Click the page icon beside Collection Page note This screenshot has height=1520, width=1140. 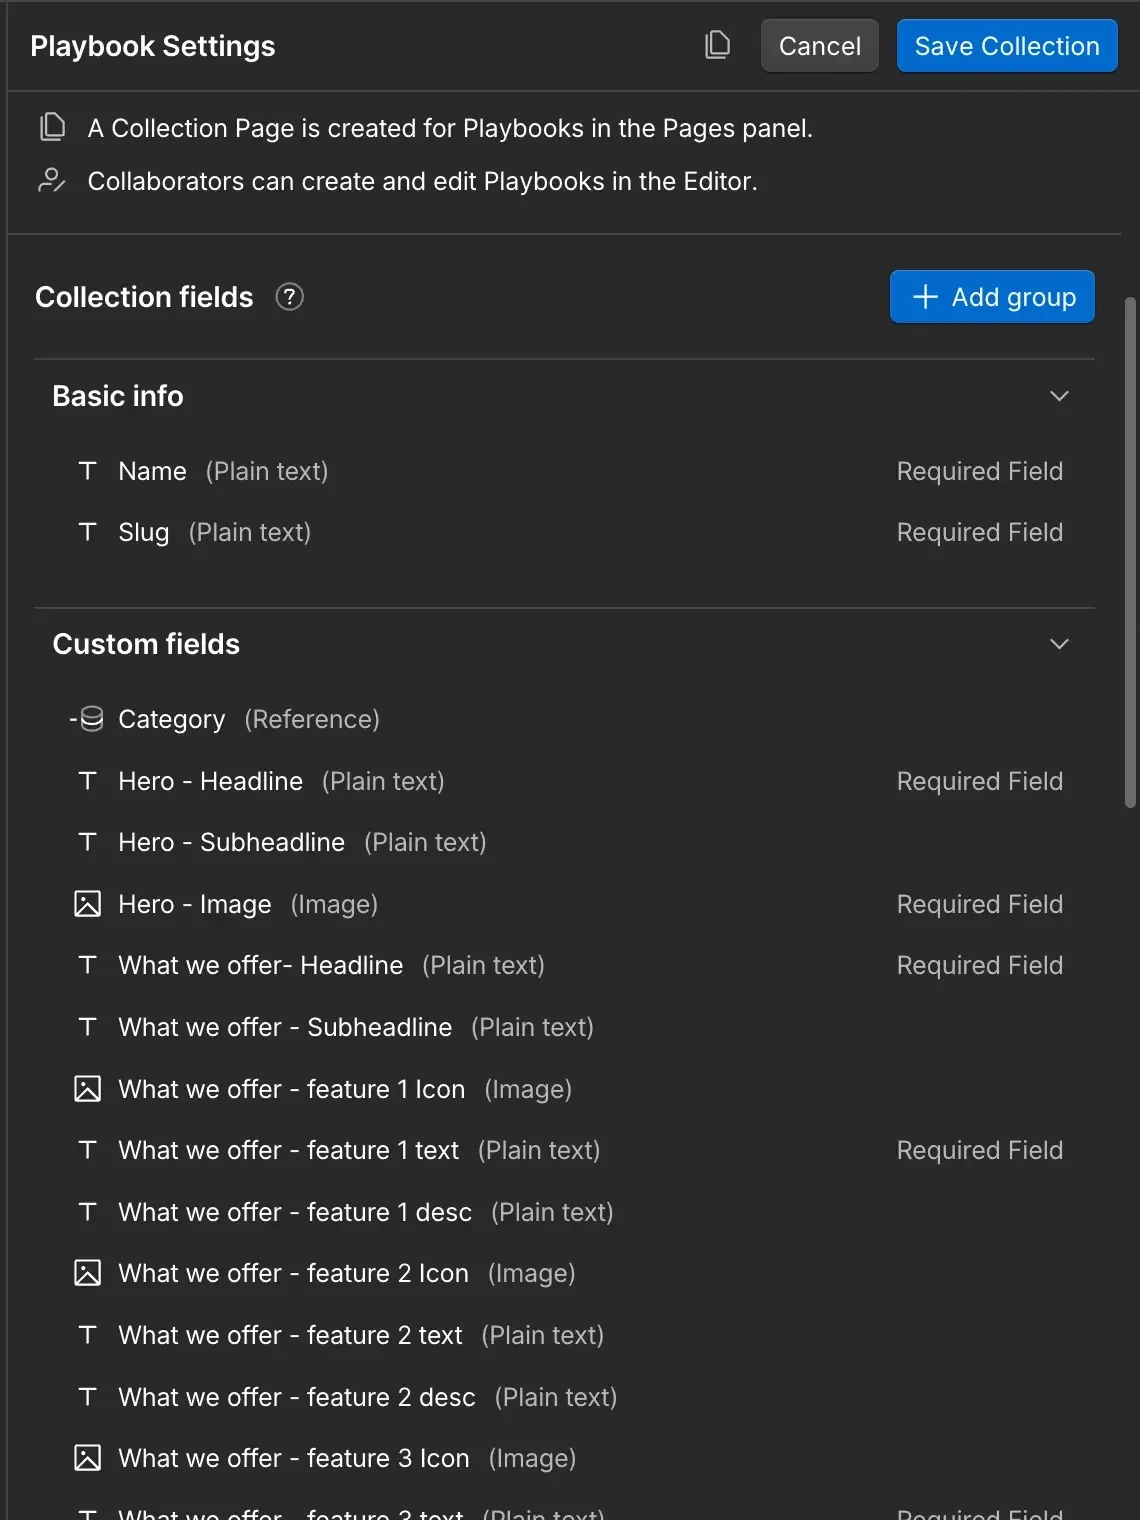coord(52,127)
